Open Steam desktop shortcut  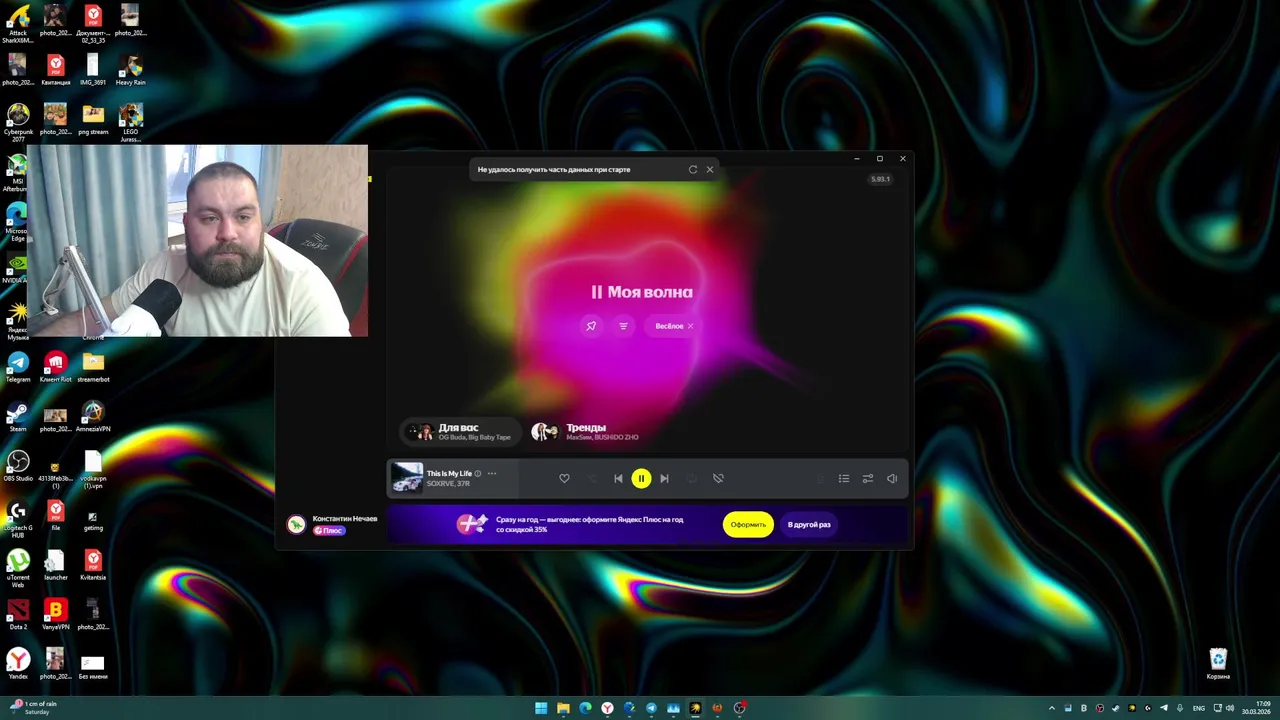[18, 416]
